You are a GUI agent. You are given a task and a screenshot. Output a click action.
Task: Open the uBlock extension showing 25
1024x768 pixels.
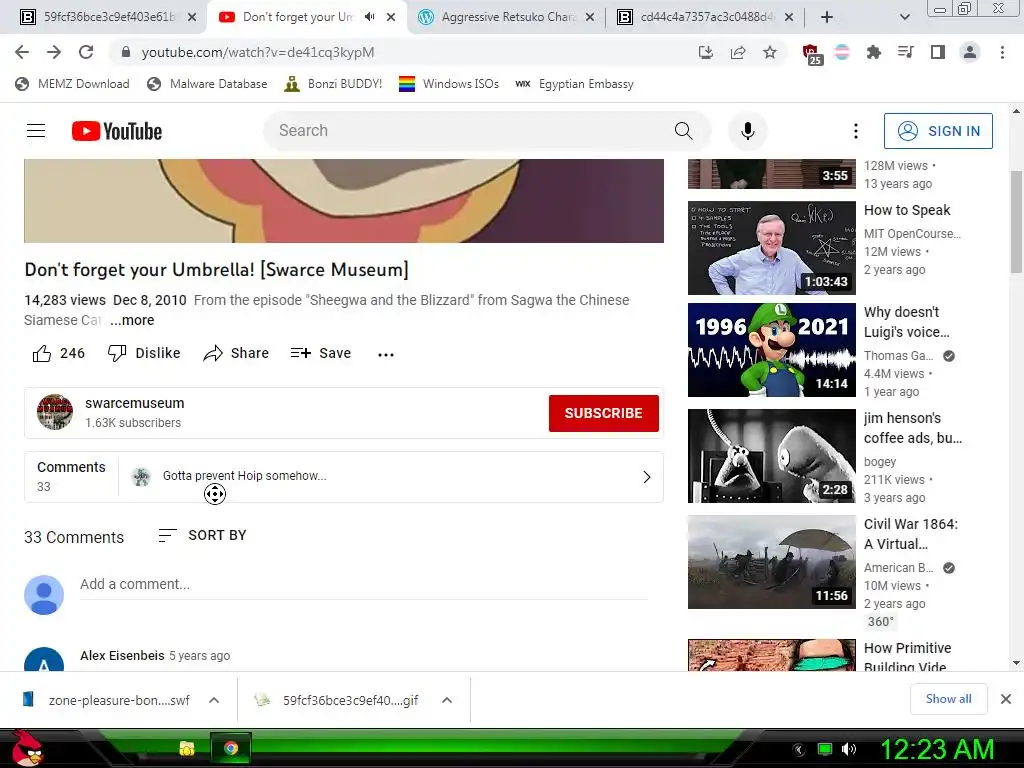click(x=810, y=54)
